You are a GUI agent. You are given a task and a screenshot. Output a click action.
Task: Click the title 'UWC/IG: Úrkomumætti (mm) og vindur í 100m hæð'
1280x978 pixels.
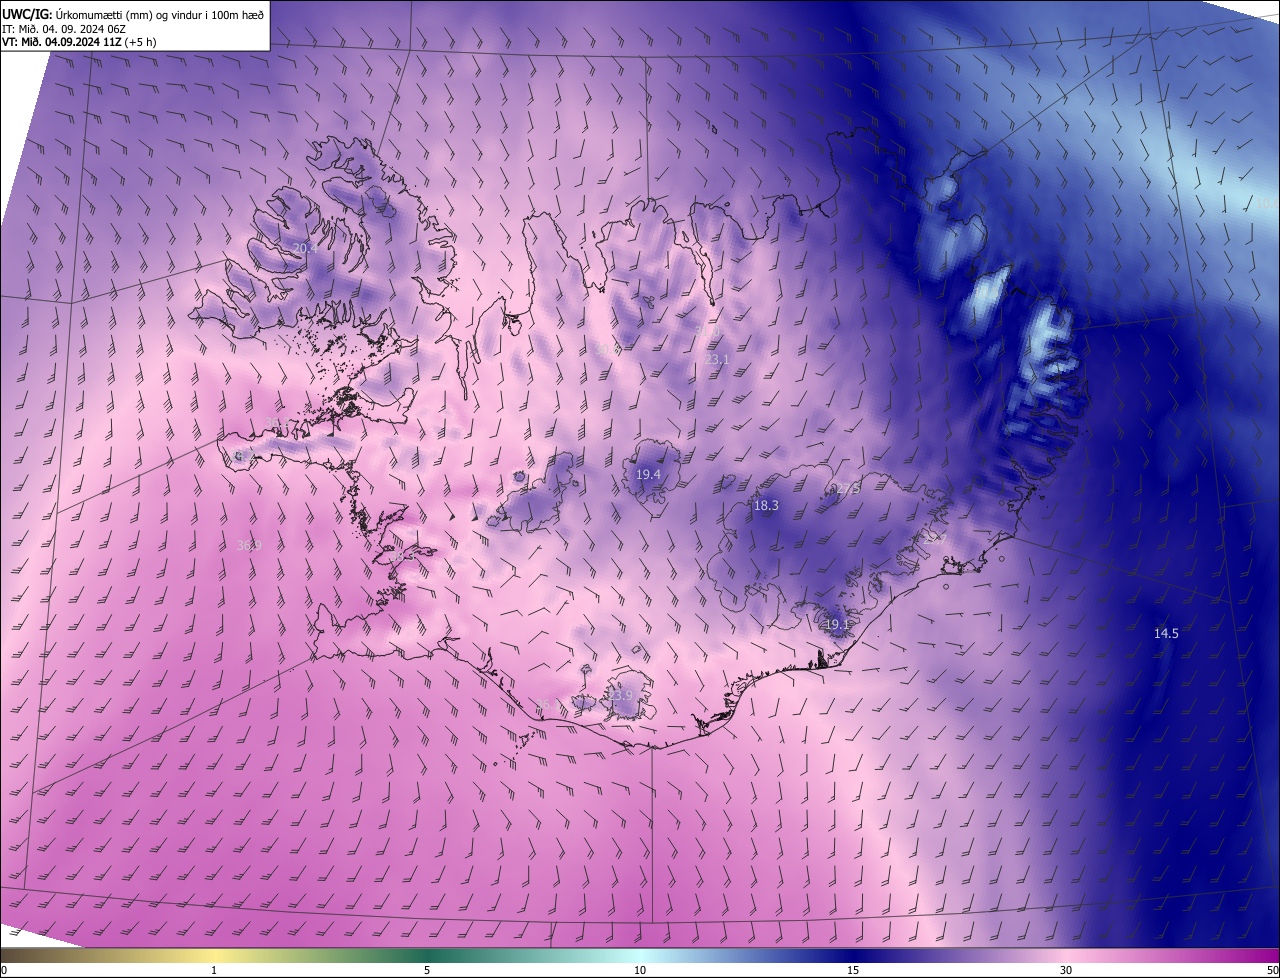click(x=133, y=13)
